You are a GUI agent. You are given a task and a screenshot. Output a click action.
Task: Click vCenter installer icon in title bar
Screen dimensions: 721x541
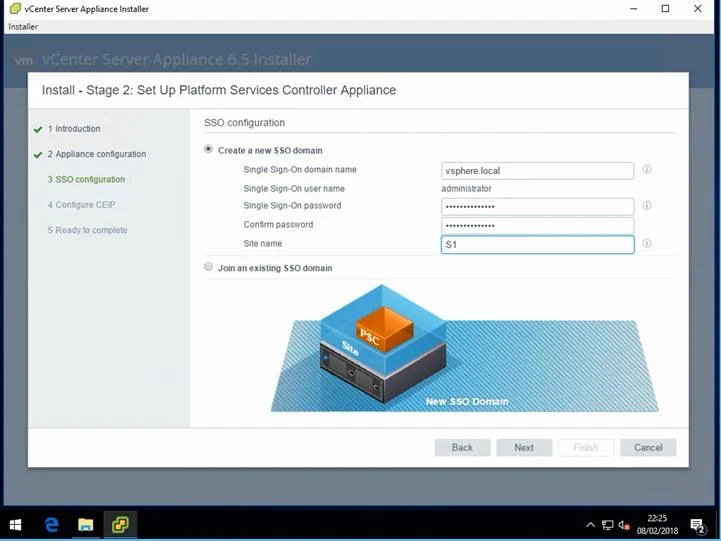[x=15, y=9]
